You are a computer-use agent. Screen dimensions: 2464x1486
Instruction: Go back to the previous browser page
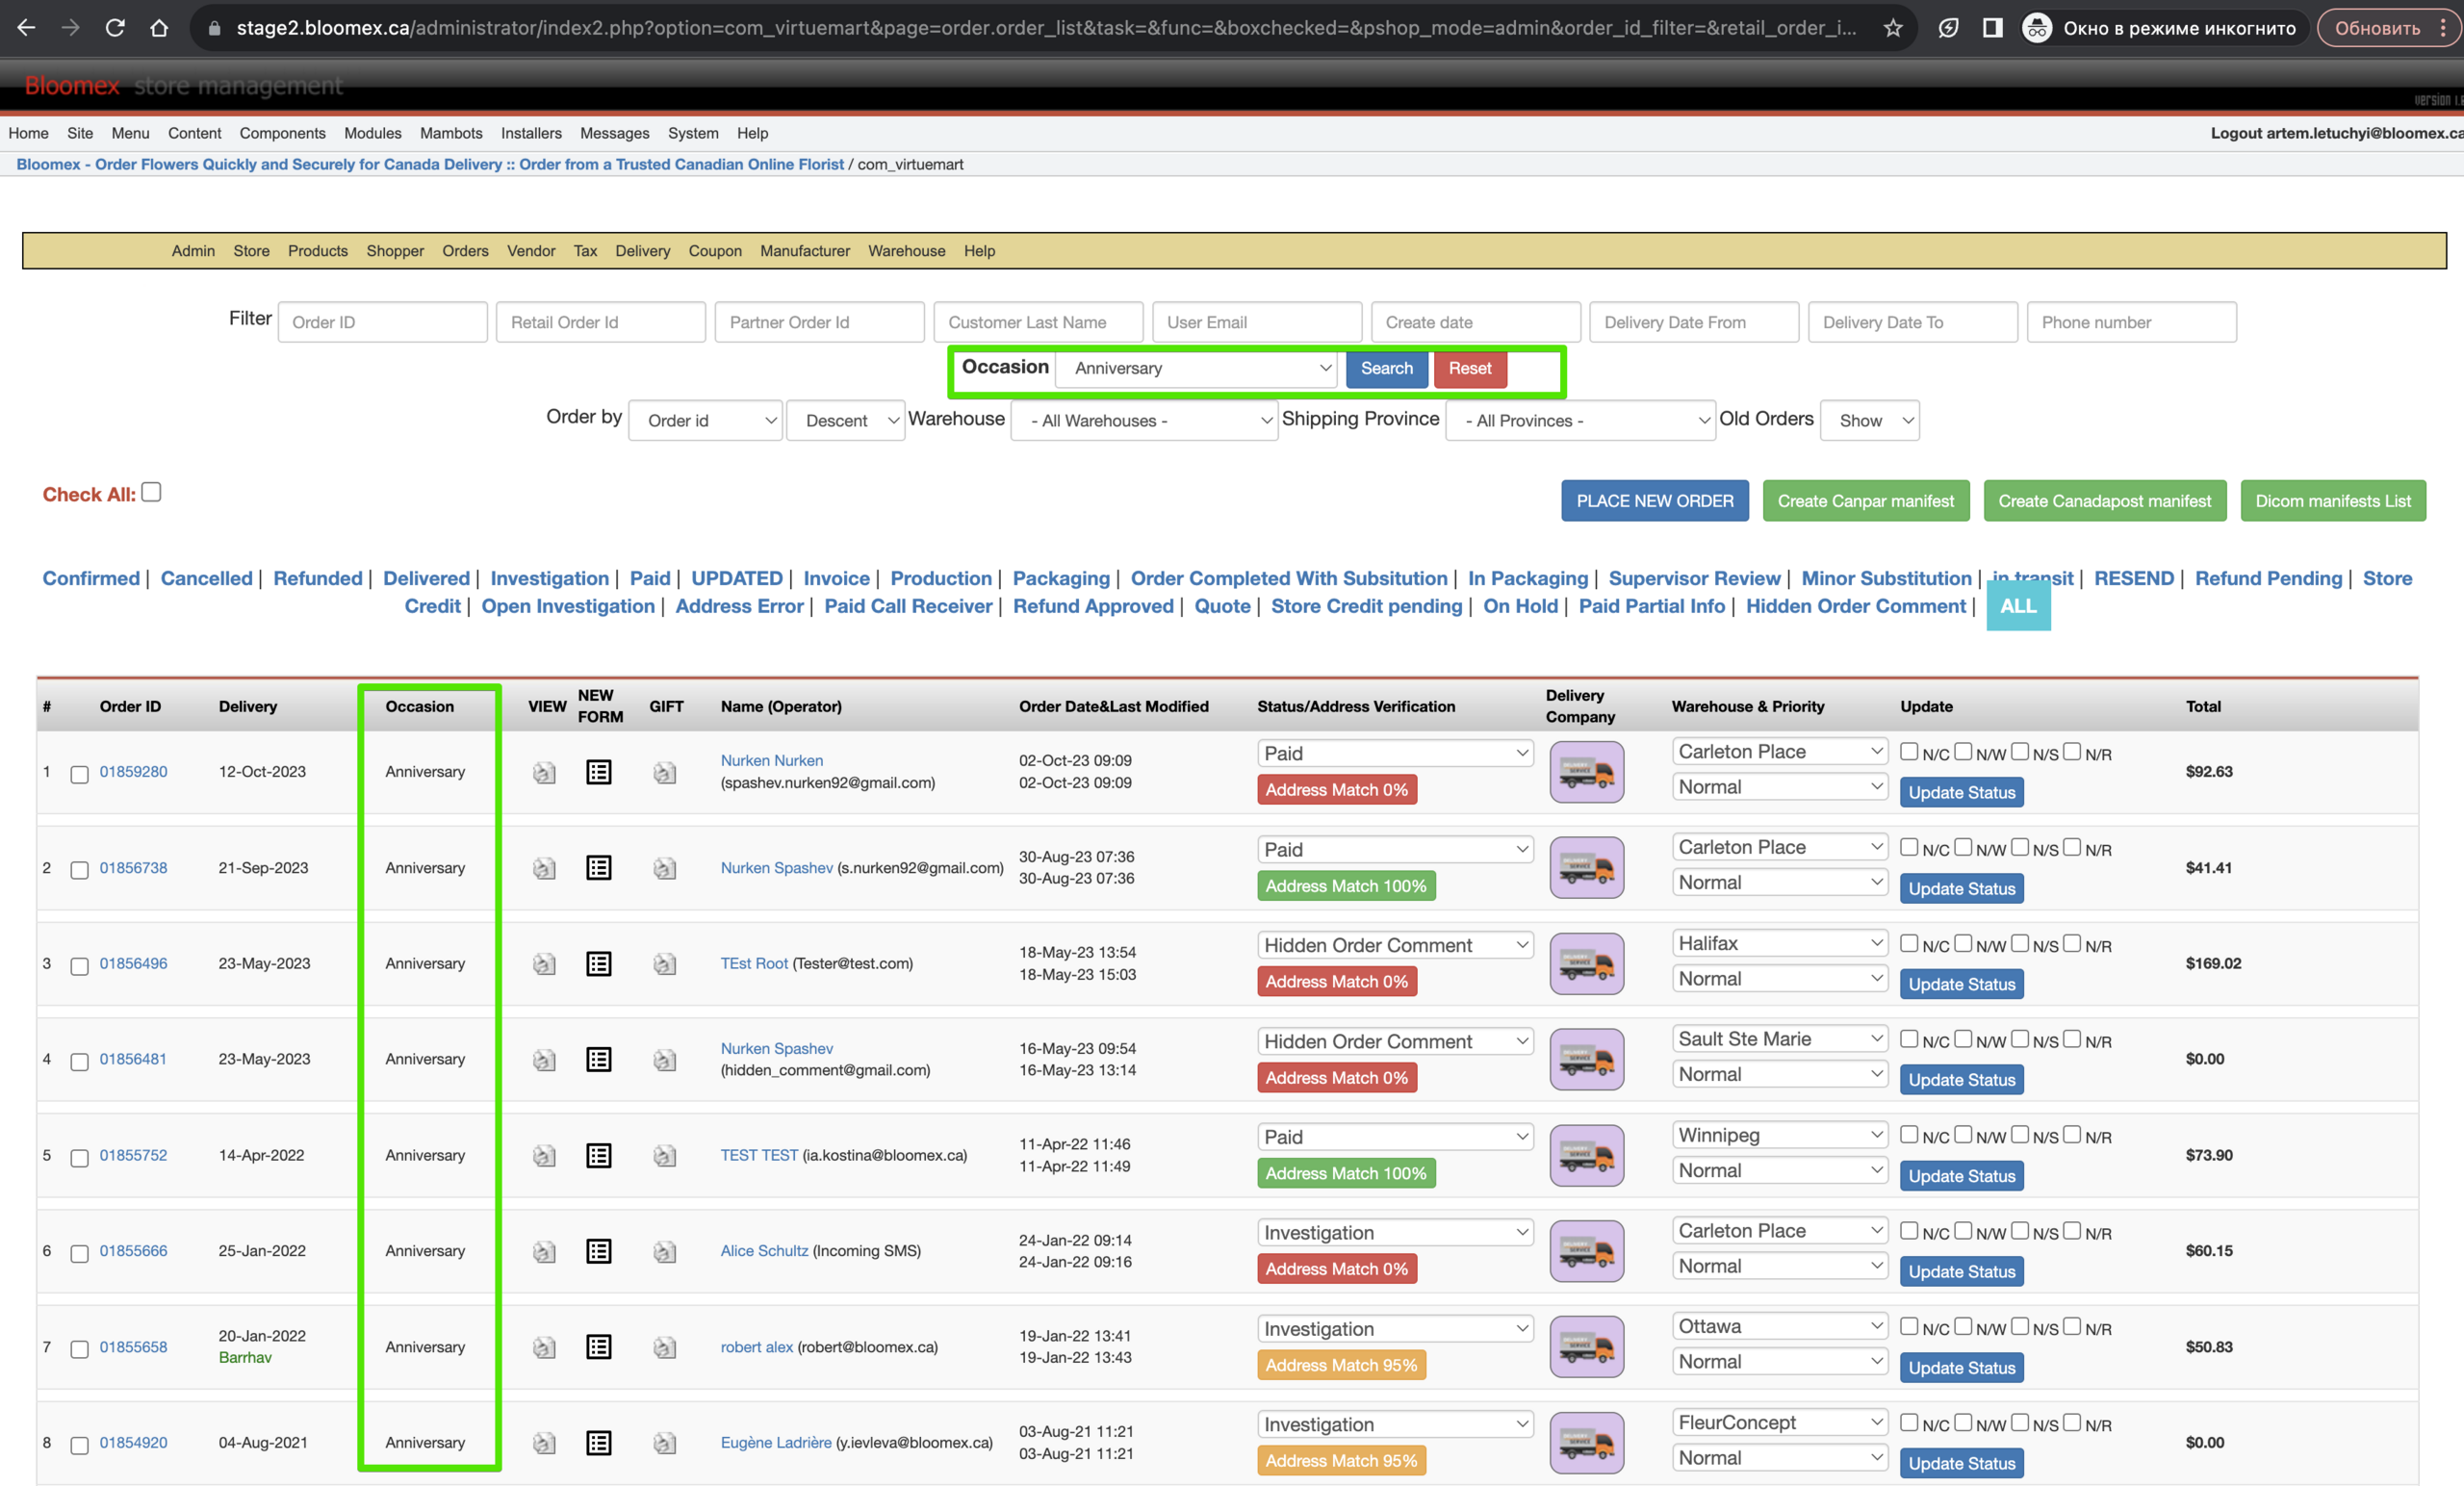point(27,28)
